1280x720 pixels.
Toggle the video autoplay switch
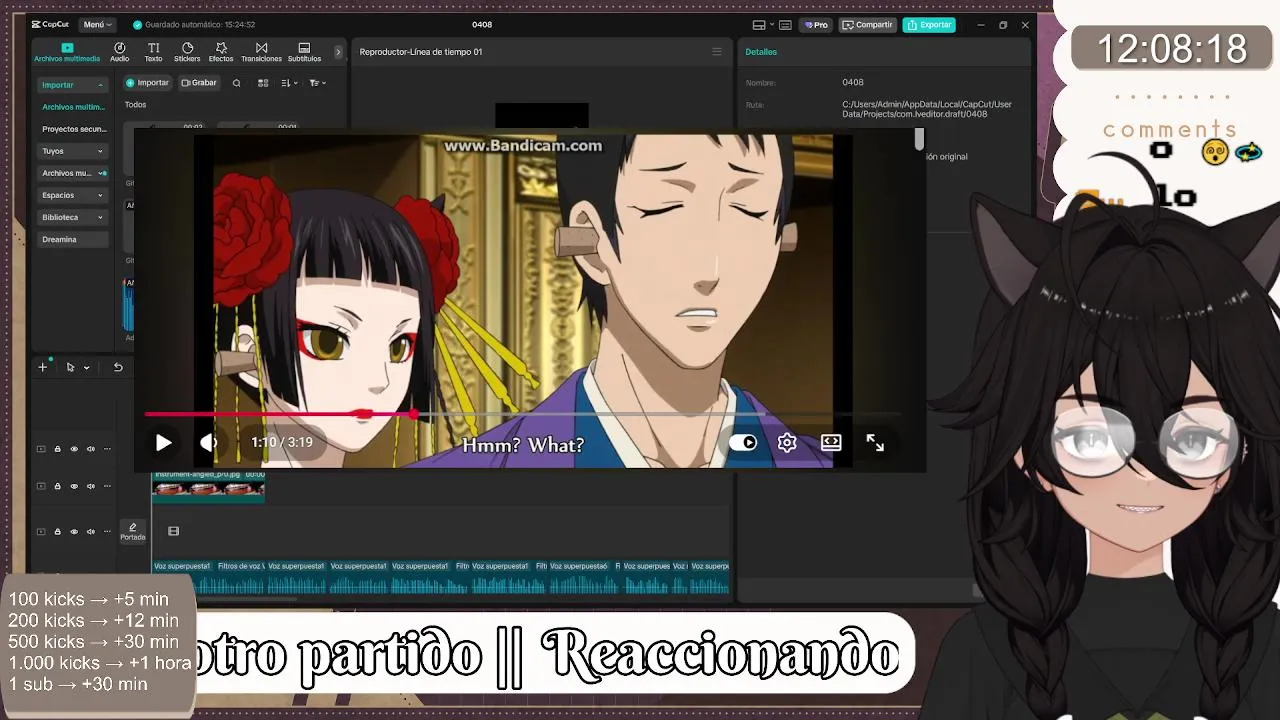(743, 443)
